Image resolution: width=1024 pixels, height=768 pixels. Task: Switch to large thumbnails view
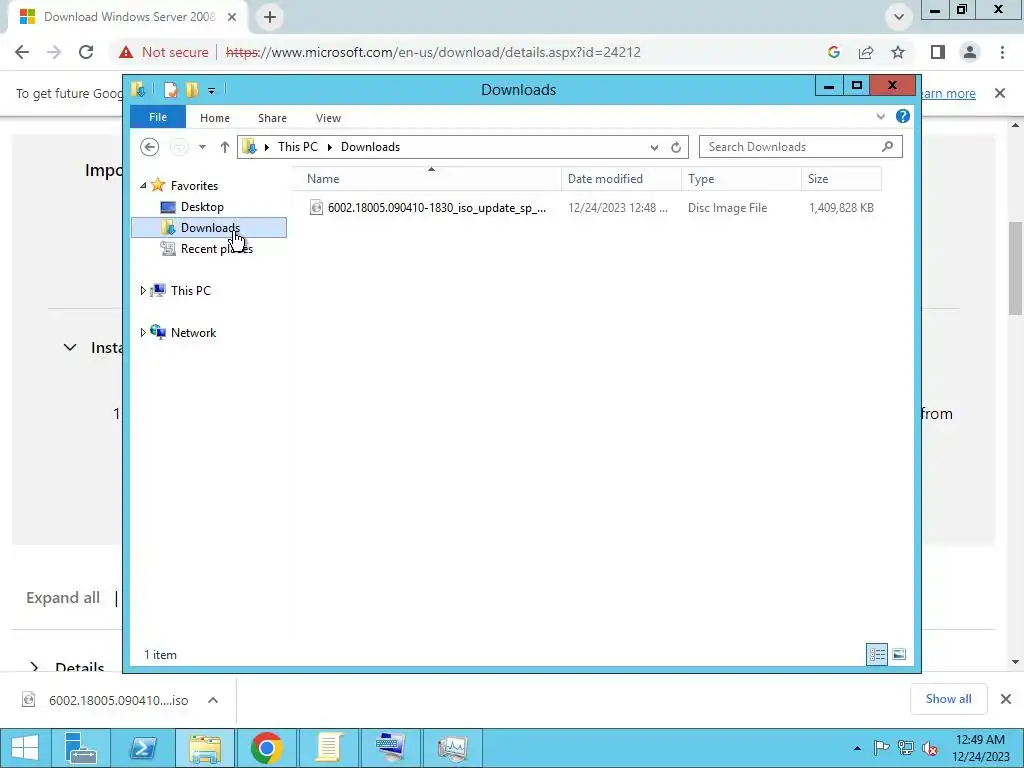click(899, 654)
